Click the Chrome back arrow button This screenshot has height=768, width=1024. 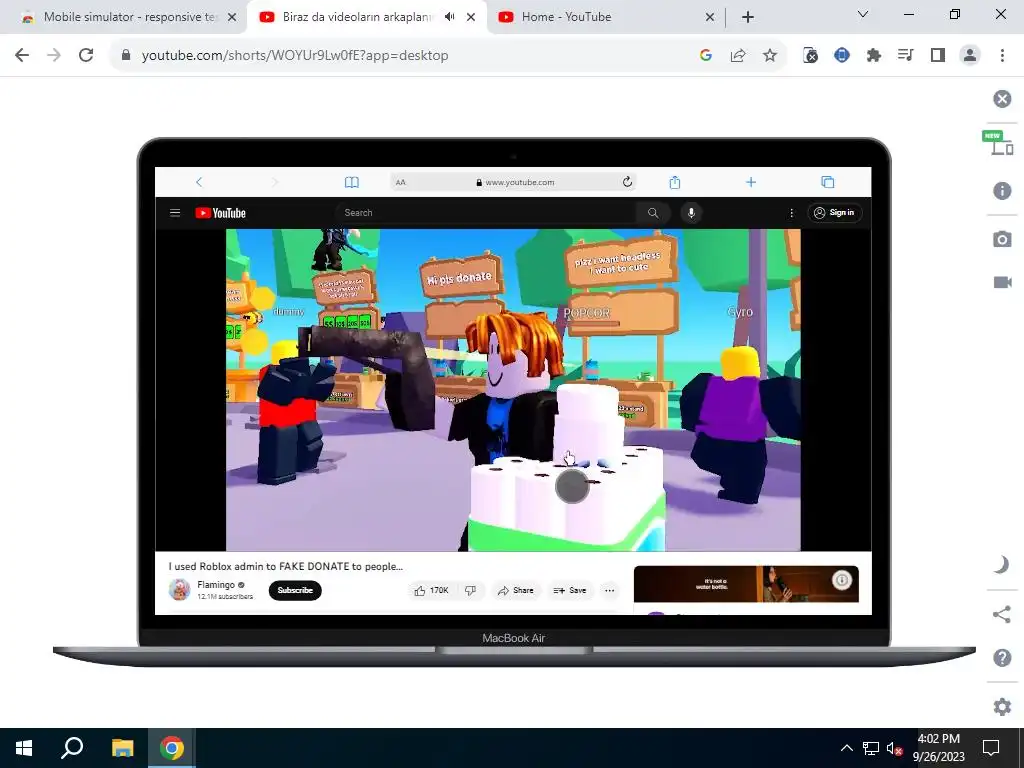point(22,56)
